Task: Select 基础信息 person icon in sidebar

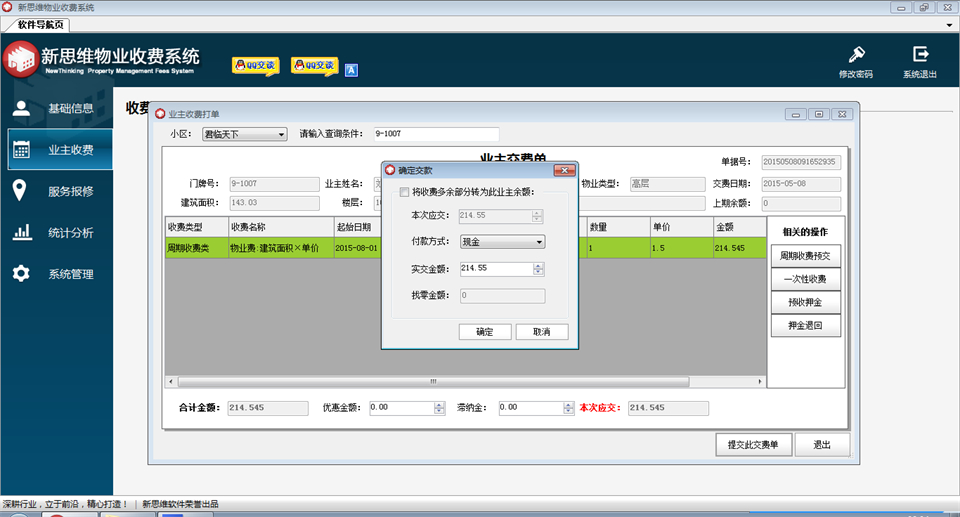Action: (x=21, y=108)
